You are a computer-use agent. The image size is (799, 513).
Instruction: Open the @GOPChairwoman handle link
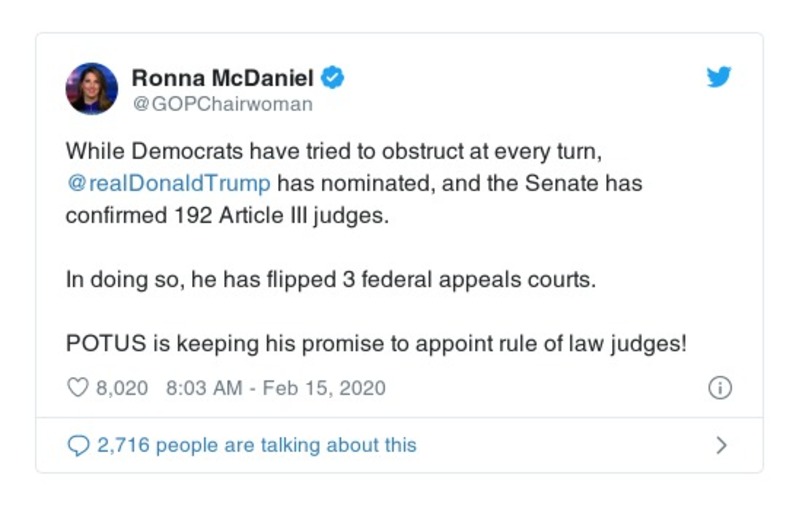pos(222,104)
